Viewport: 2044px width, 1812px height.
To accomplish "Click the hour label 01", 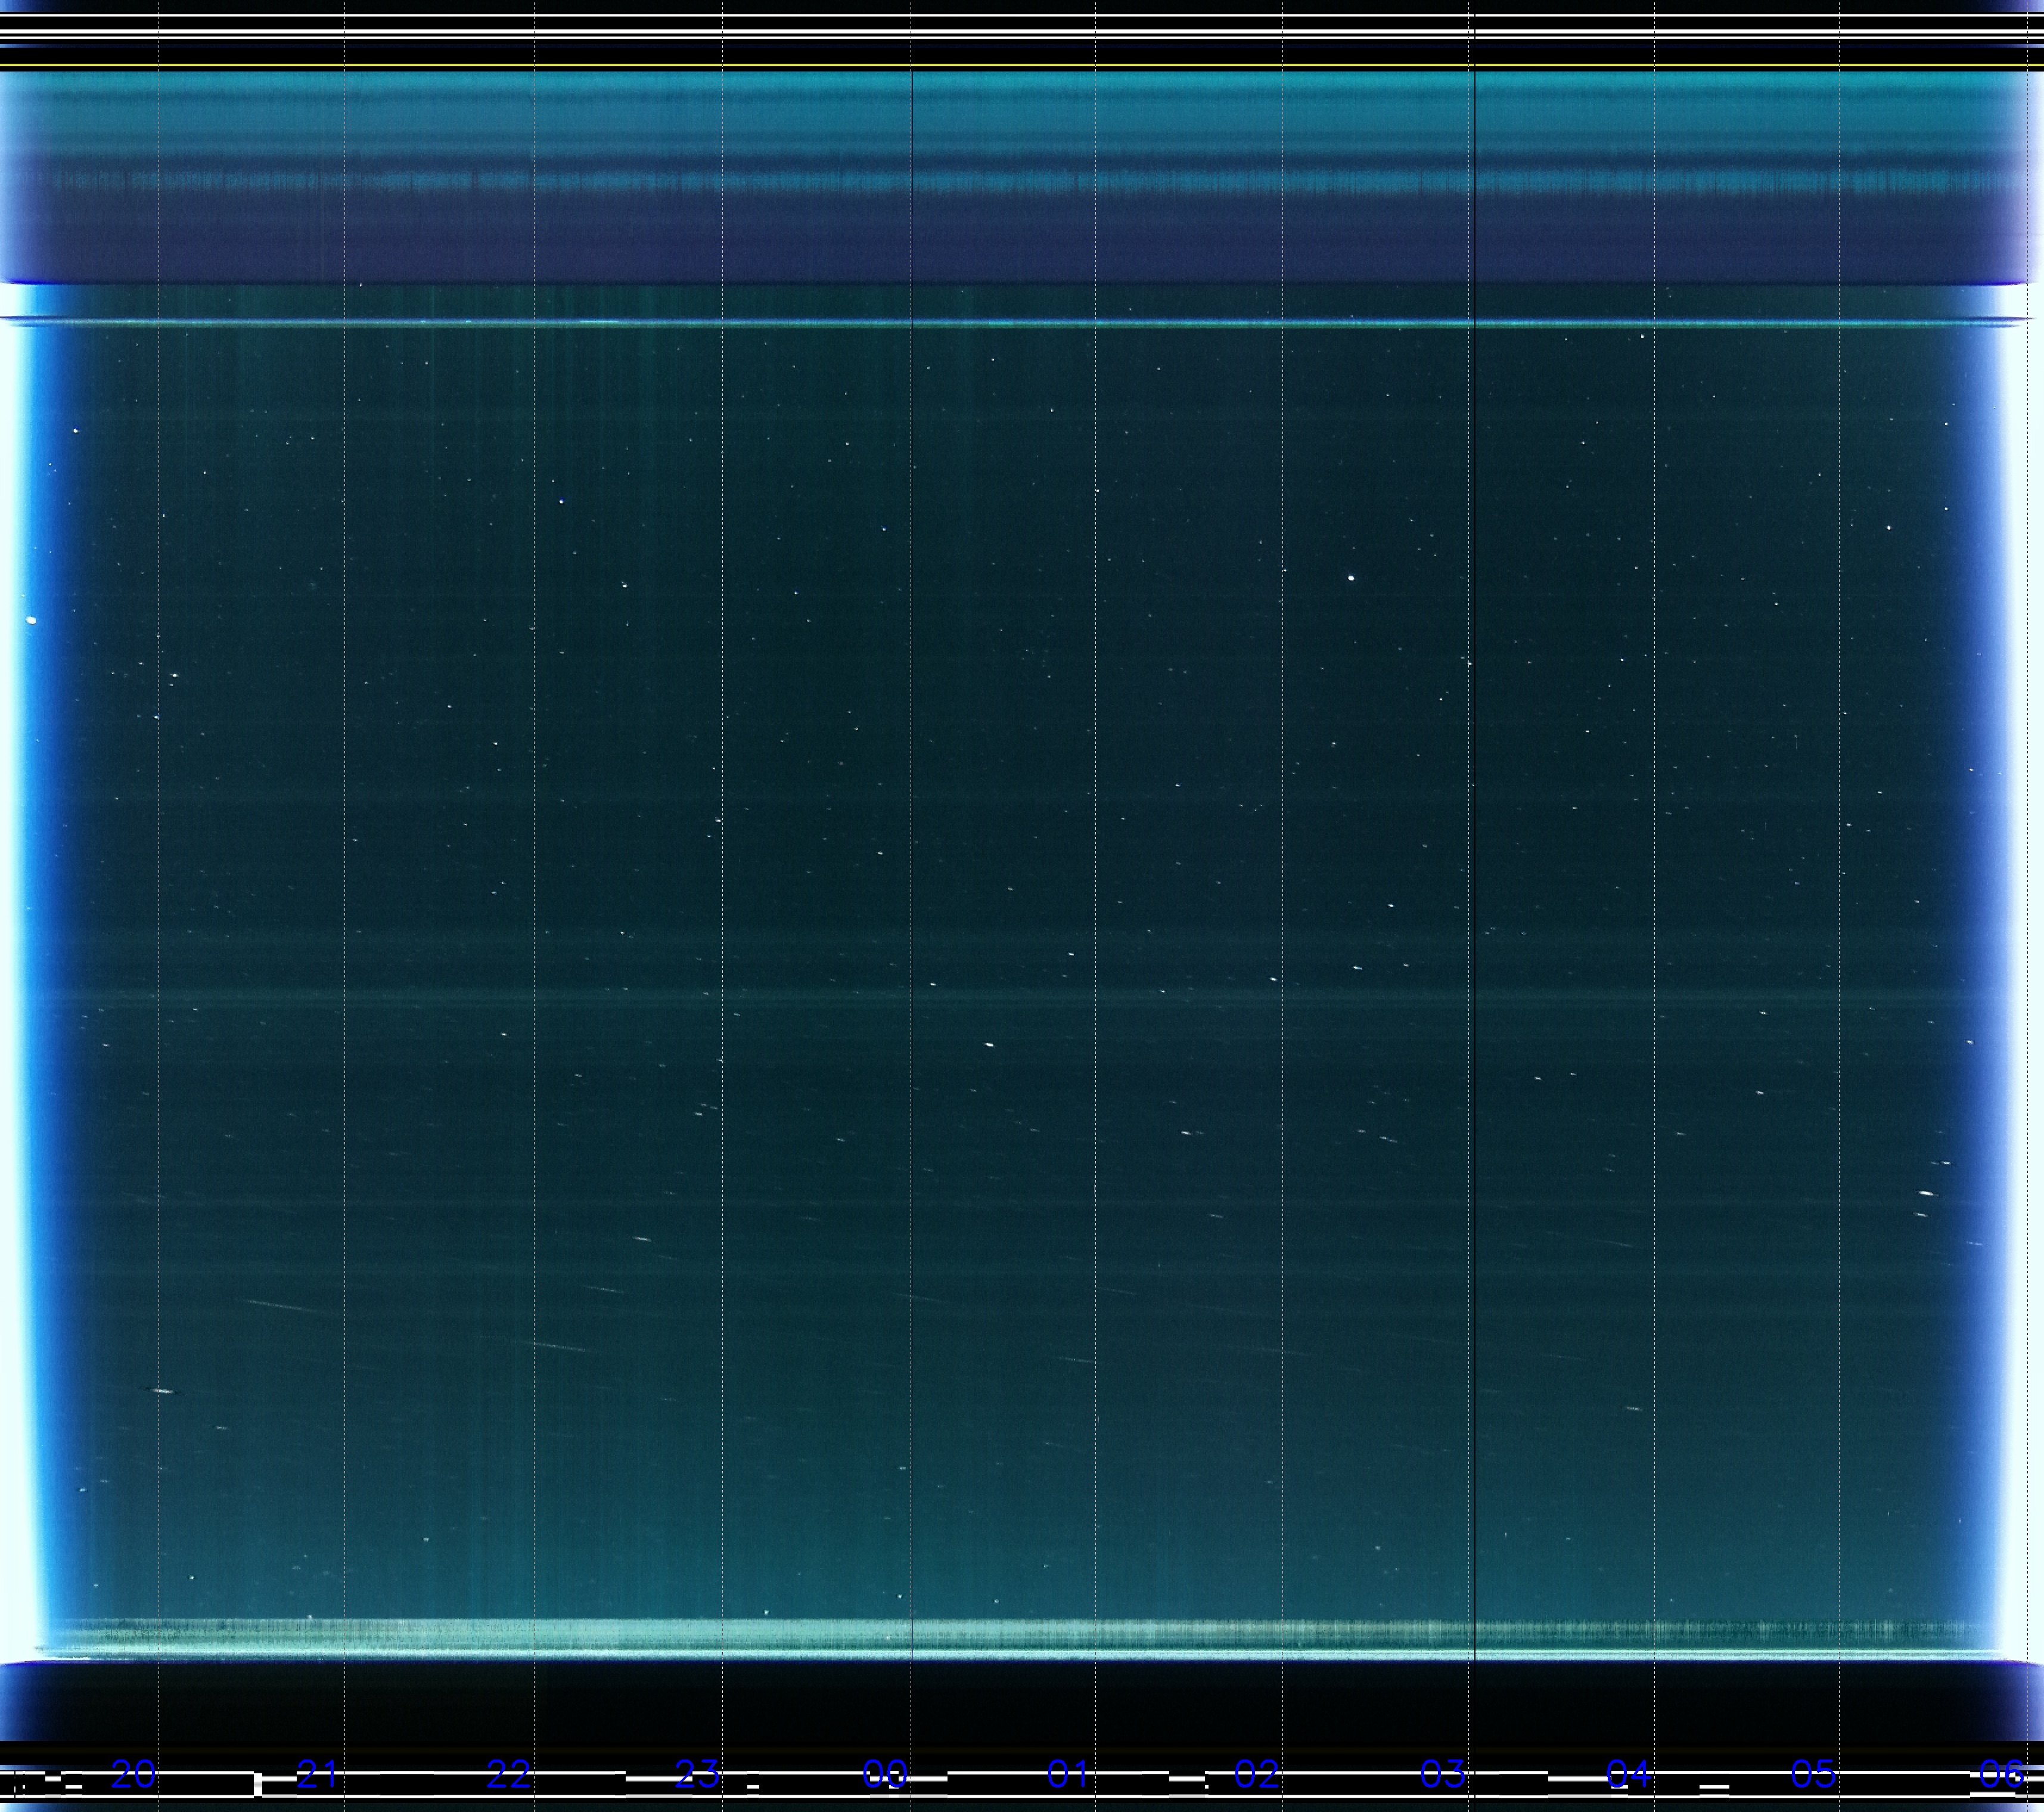I will coord(1068,1774).
